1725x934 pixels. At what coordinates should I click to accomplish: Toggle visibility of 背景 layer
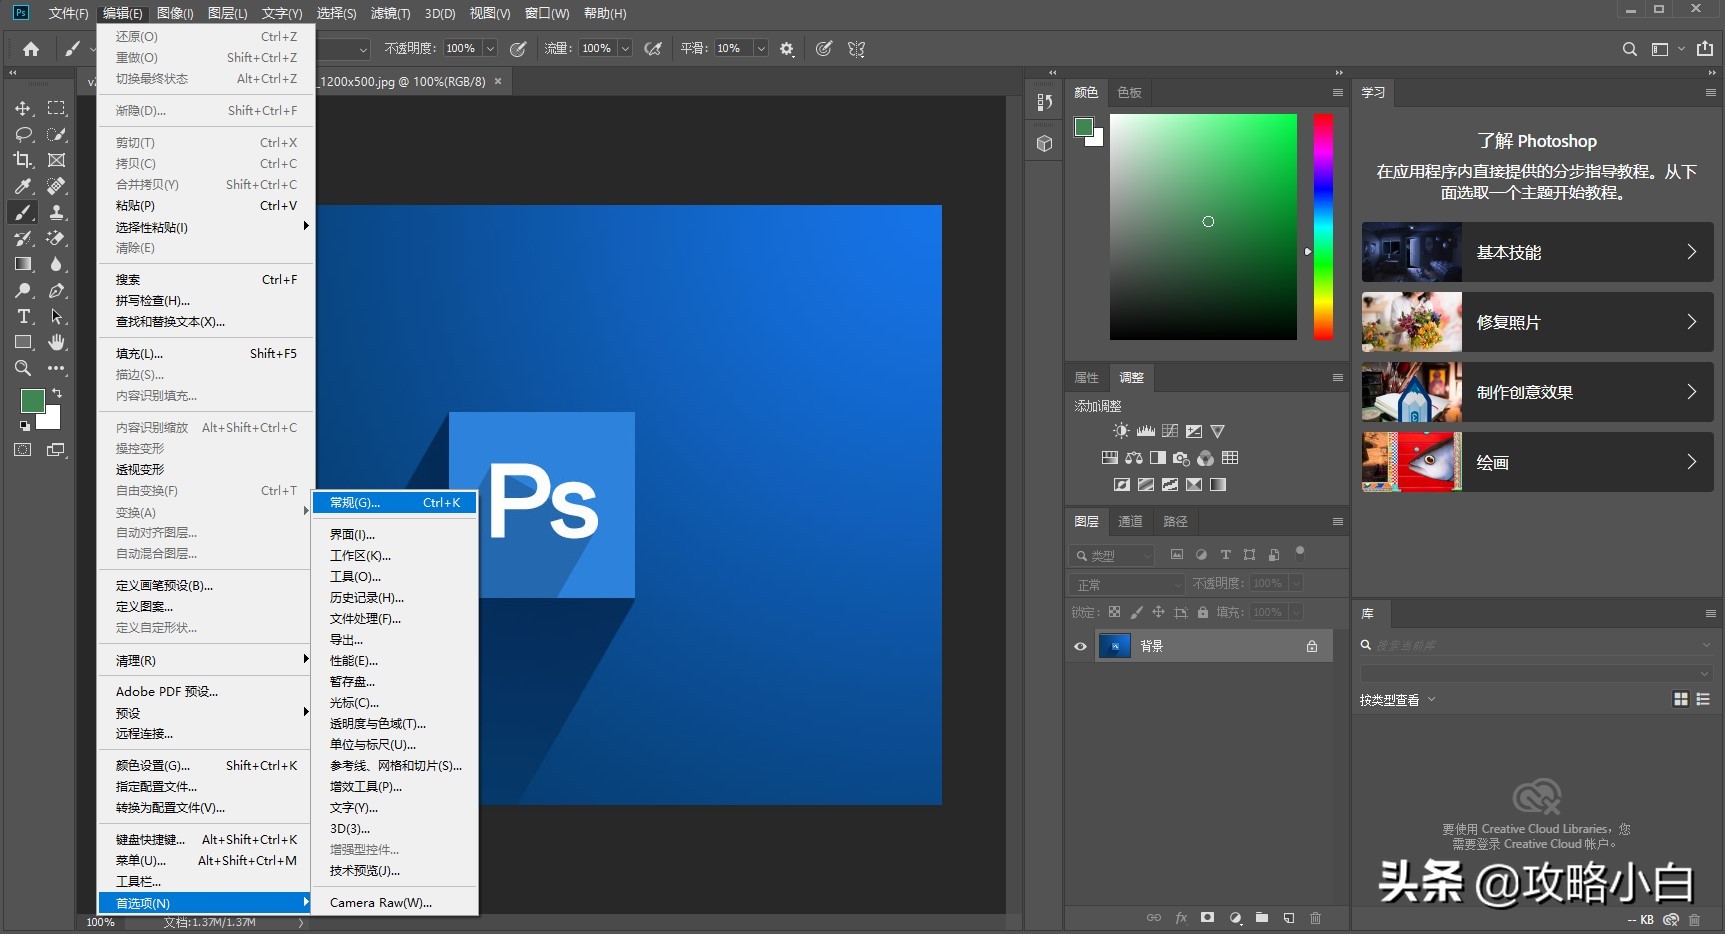tap(1080, 646)
